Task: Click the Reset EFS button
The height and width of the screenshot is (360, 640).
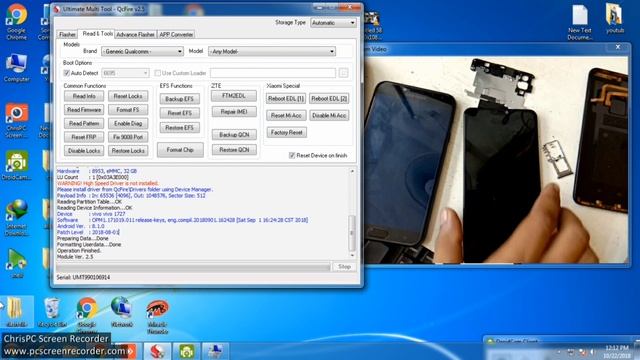Action: [x=180, y=113]
